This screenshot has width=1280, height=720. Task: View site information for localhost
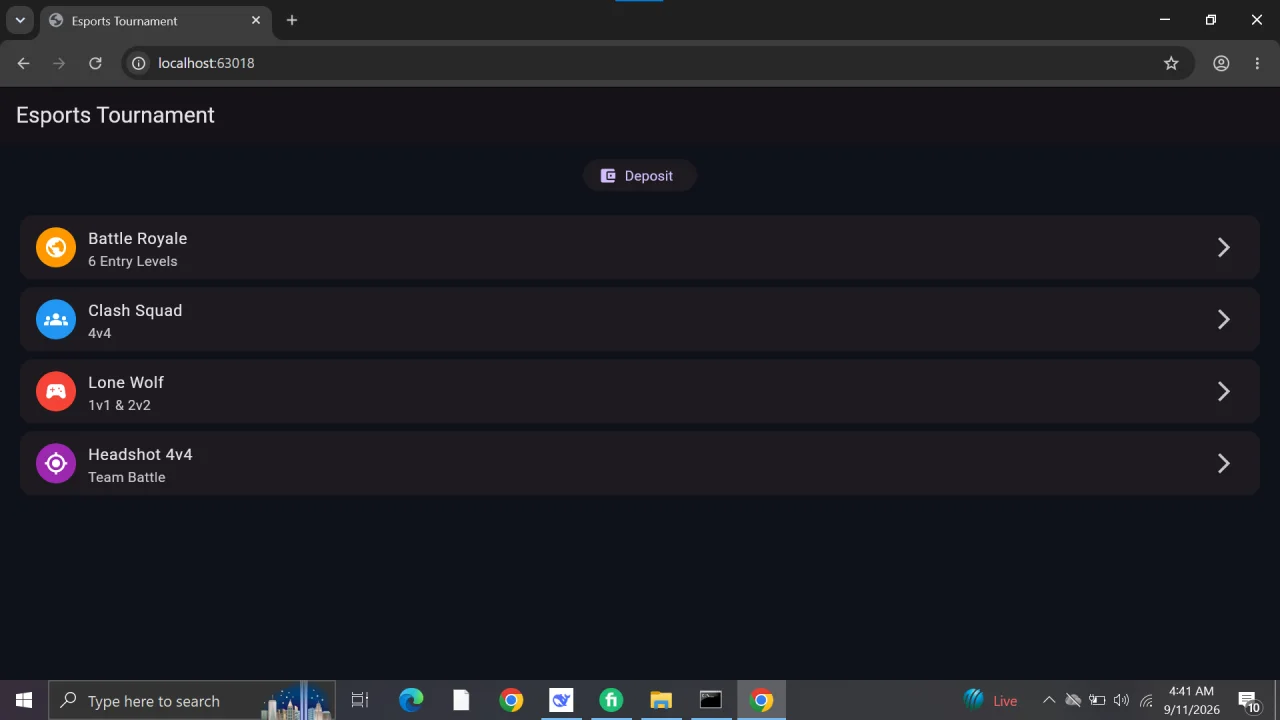(139, 63)
